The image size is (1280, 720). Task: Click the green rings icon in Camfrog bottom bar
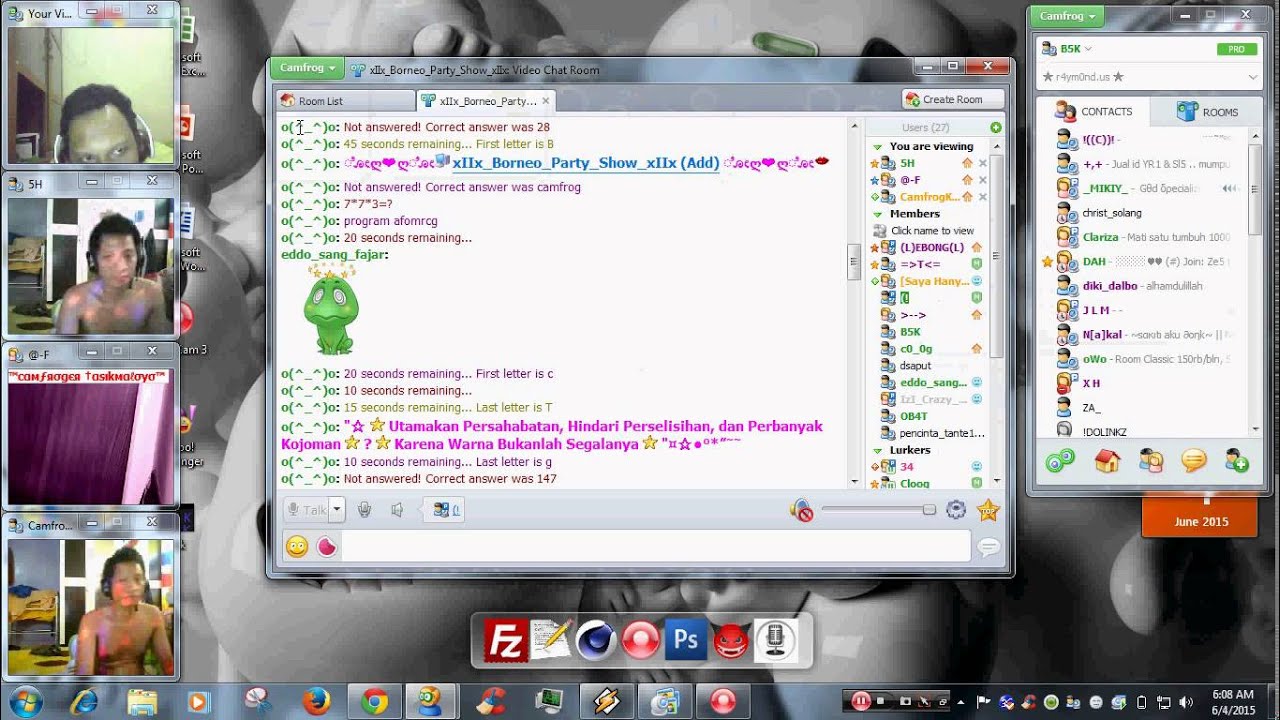click(1060, 461)
